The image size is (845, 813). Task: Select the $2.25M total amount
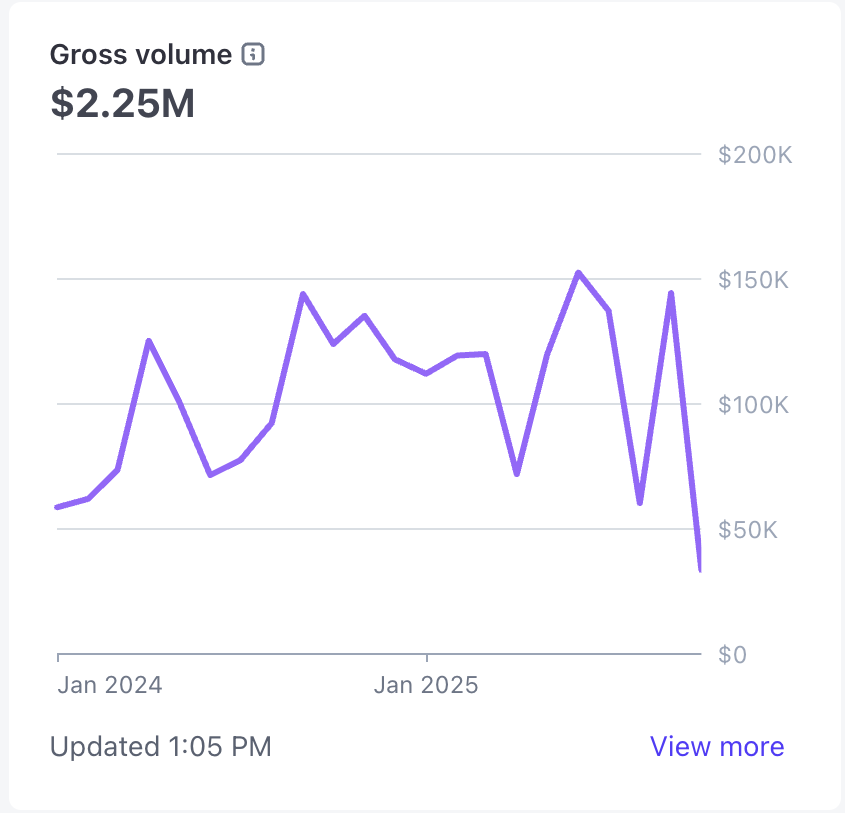tap(122, 103)
